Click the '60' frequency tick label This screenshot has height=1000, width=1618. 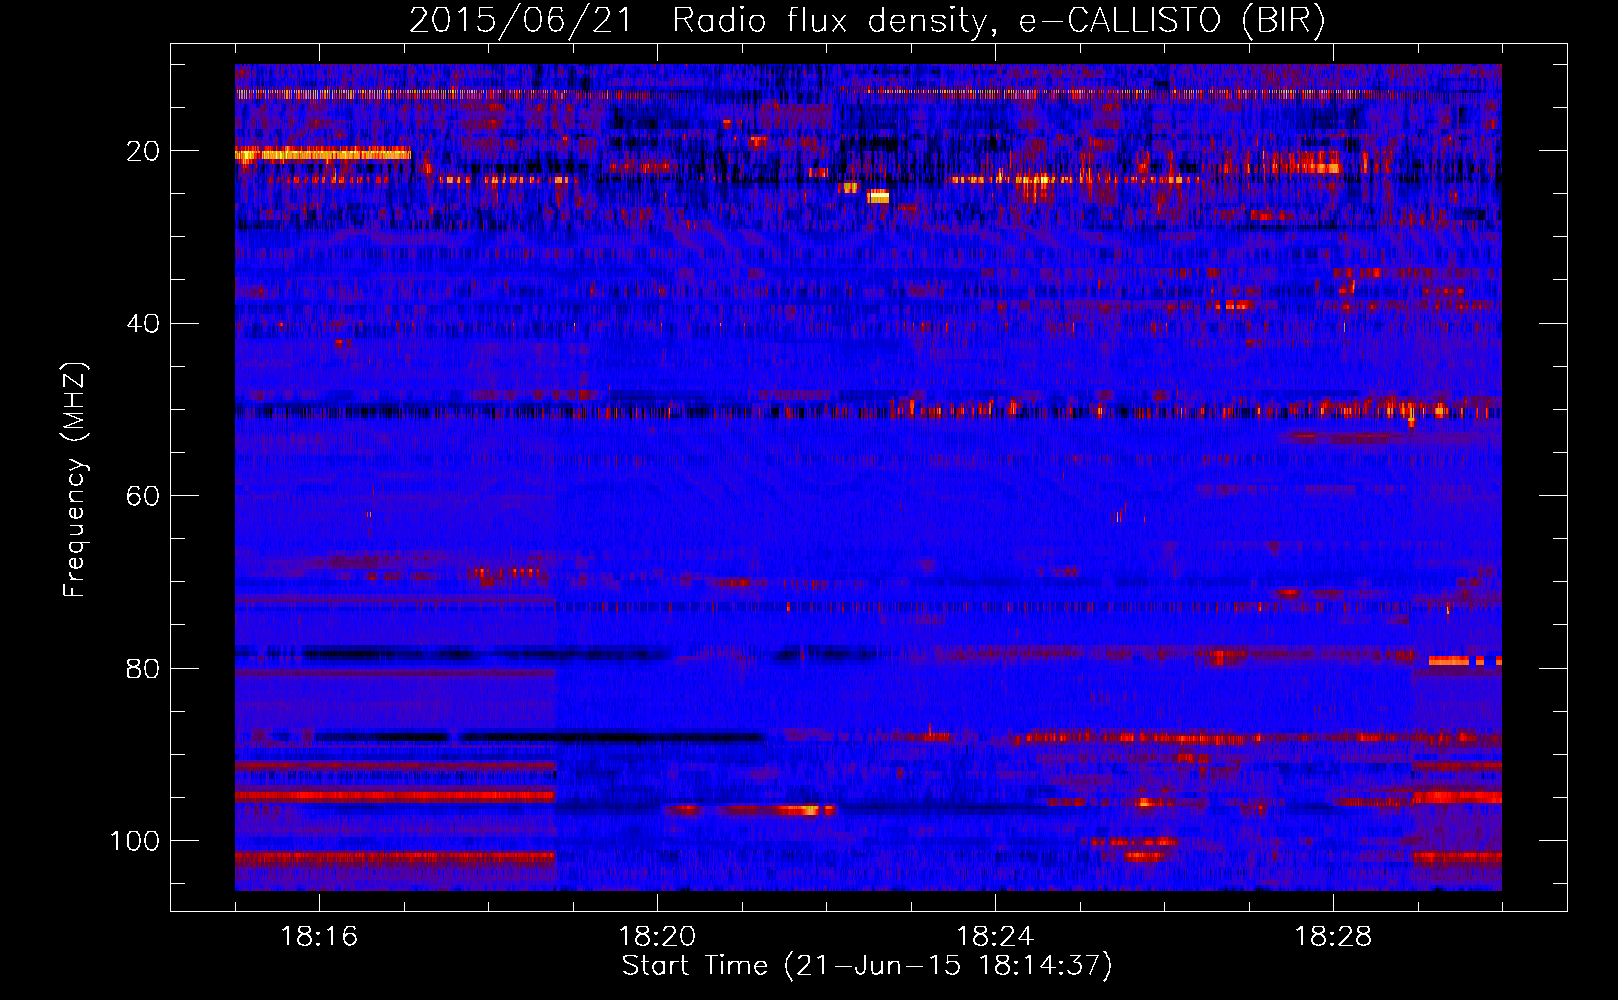[143, 496]
